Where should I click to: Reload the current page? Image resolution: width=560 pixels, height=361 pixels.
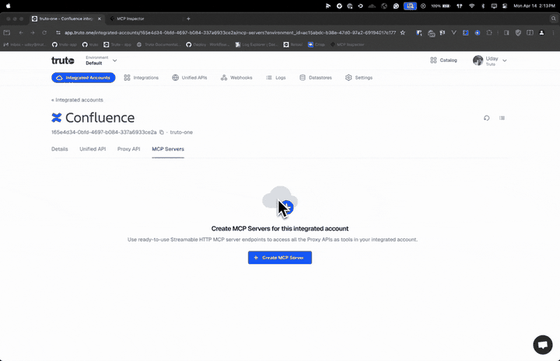(x=44, y=32)
